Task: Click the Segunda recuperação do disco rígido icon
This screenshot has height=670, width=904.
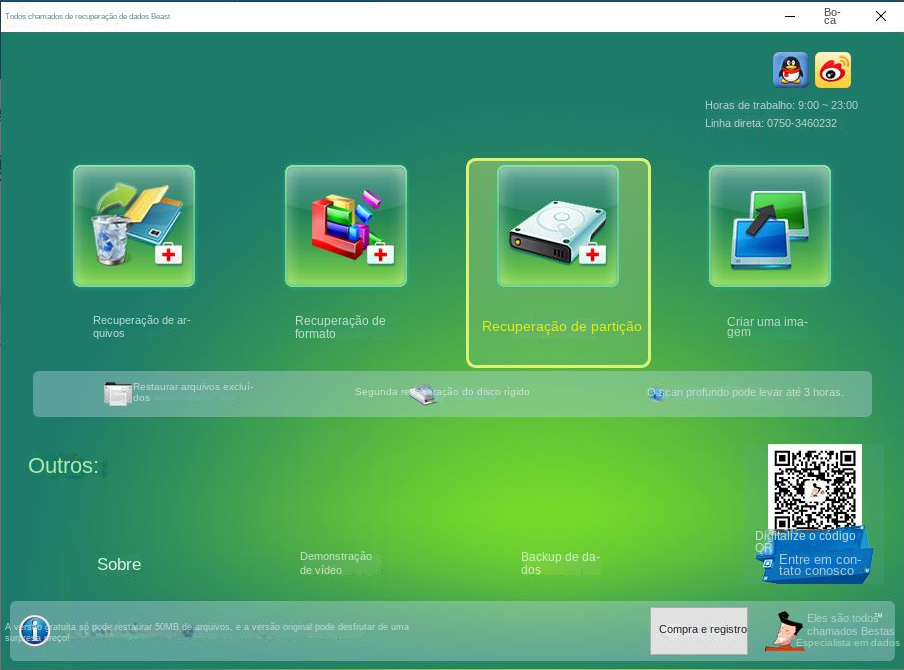Action: tap(424, 392)
